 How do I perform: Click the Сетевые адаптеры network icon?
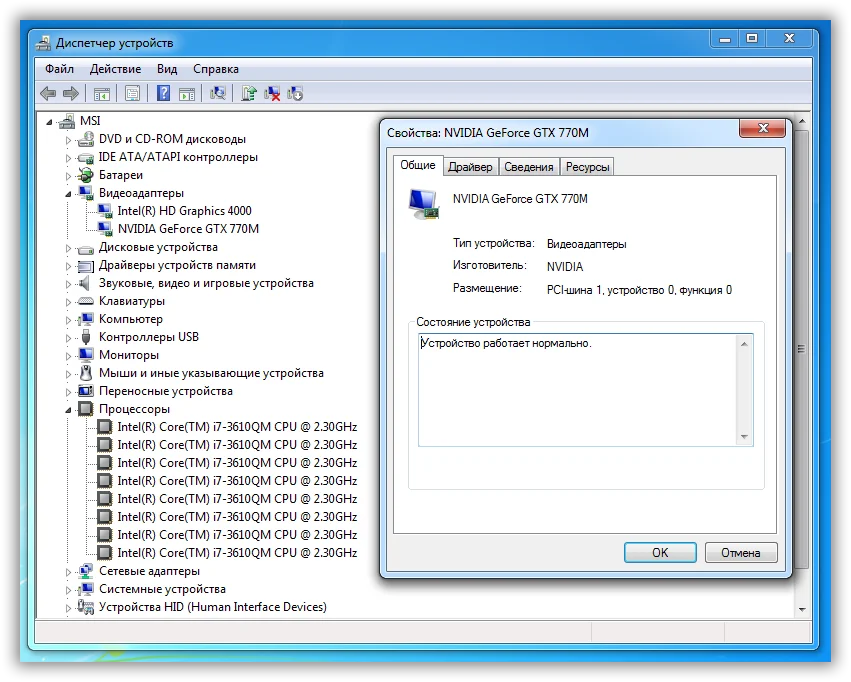(x=86, y=571)
